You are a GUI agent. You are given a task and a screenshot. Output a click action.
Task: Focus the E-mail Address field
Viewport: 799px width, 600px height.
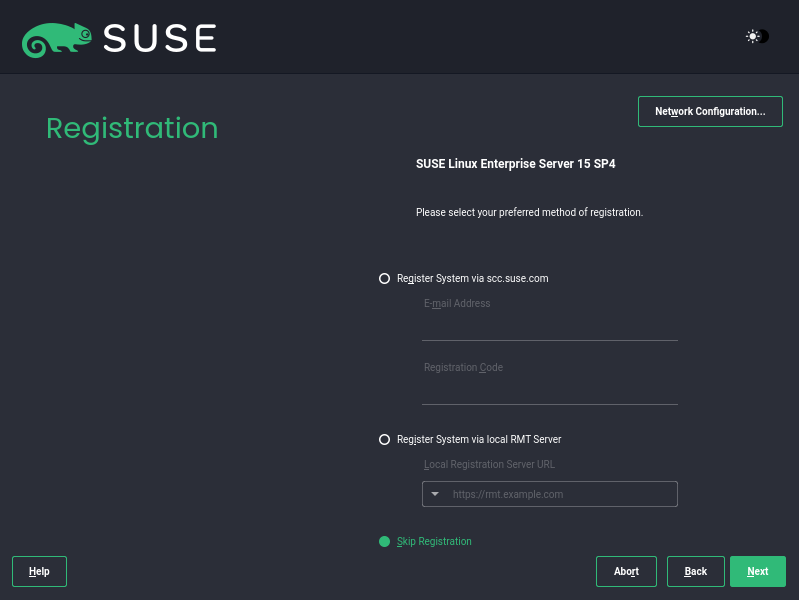[549, 329]
